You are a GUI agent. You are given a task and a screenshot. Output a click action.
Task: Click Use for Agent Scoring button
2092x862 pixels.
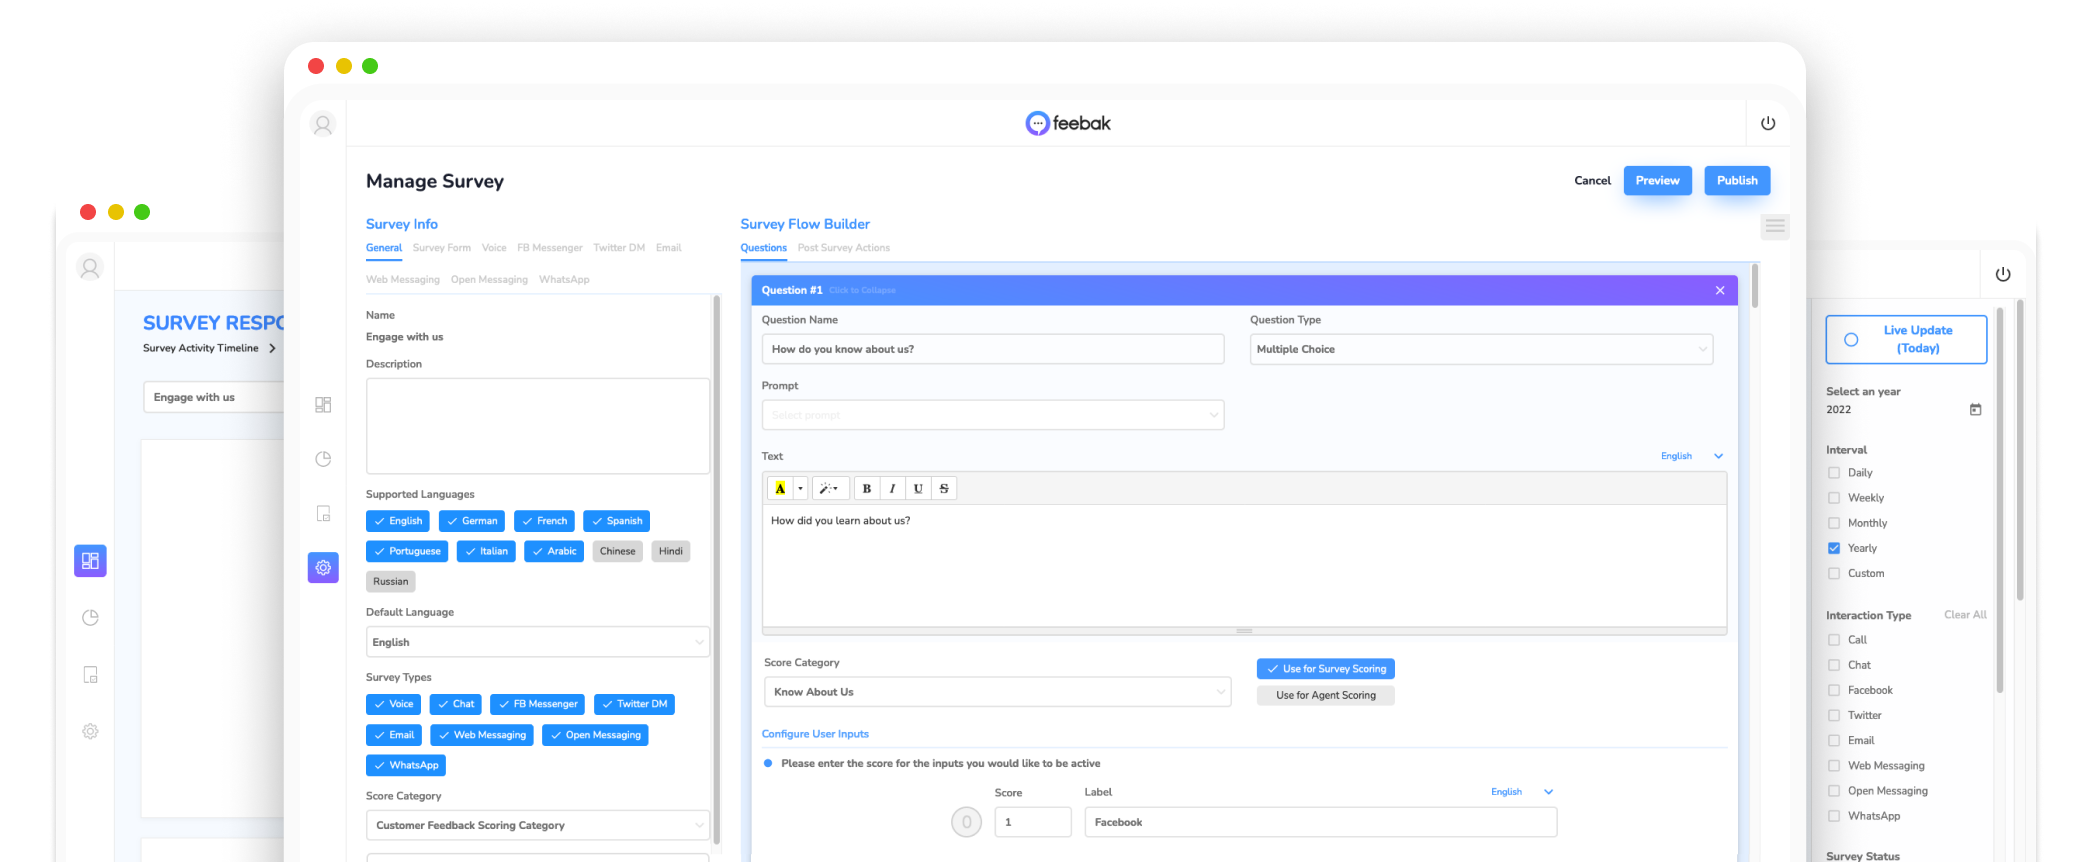1326,695
